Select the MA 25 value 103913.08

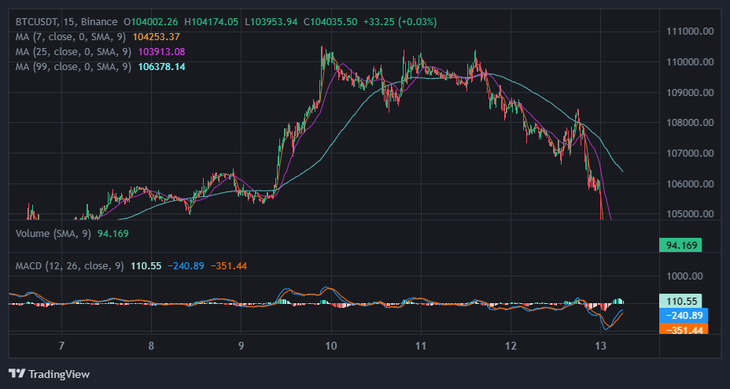point(162,52)
